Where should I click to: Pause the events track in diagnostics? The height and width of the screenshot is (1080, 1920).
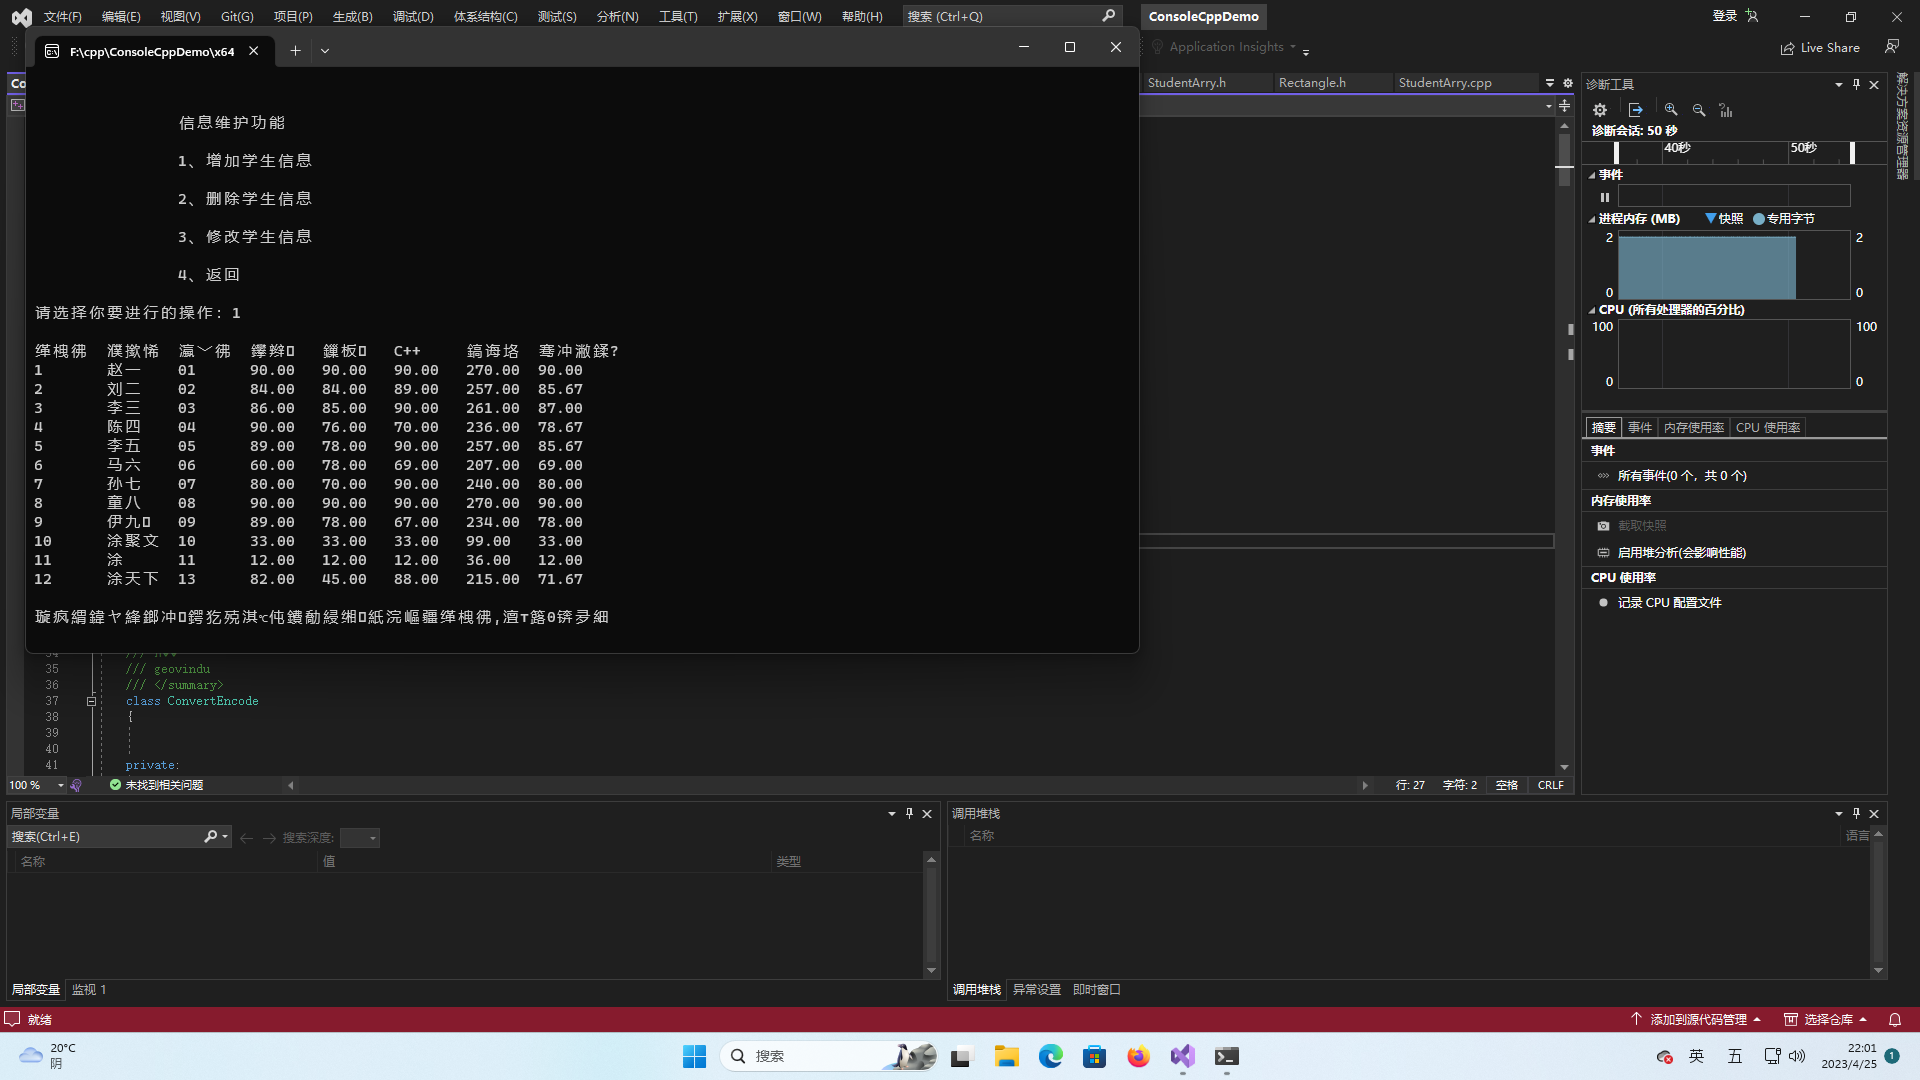click(x=1605, y=197)
